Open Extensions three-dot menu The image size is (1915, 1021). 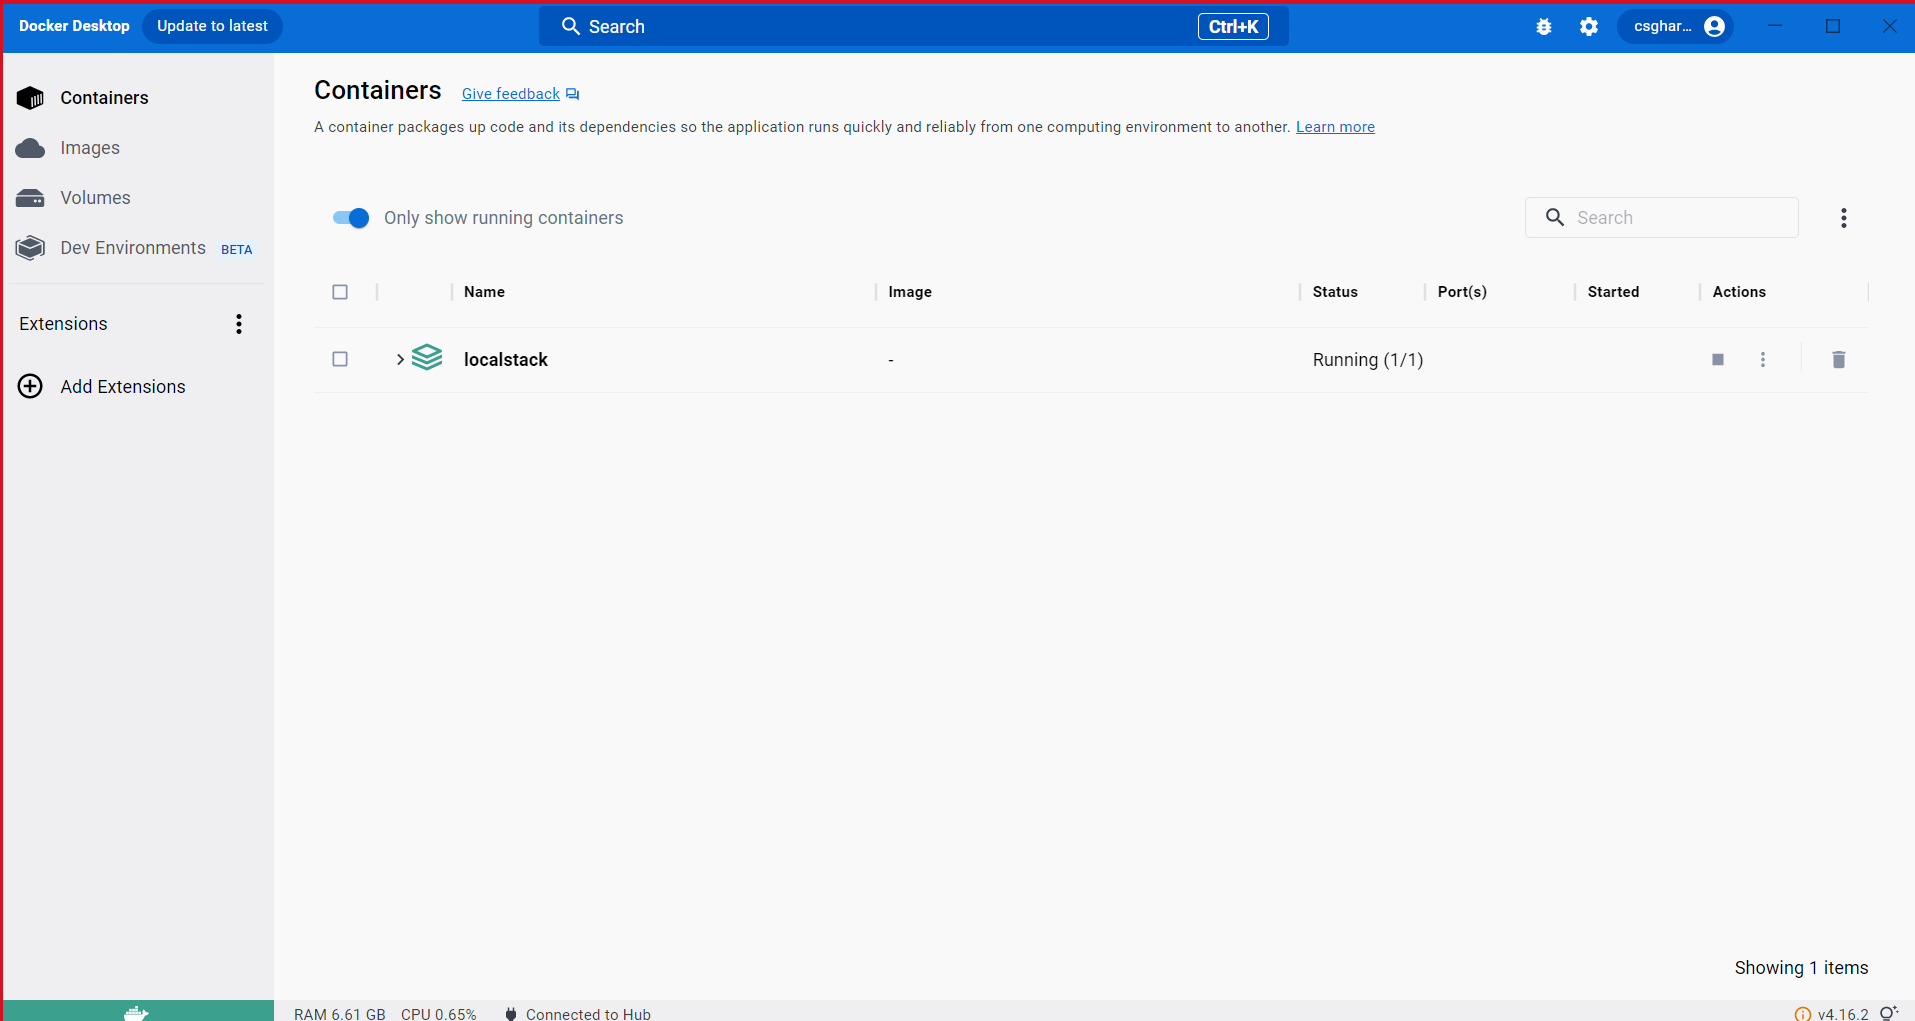coord(238,324)
